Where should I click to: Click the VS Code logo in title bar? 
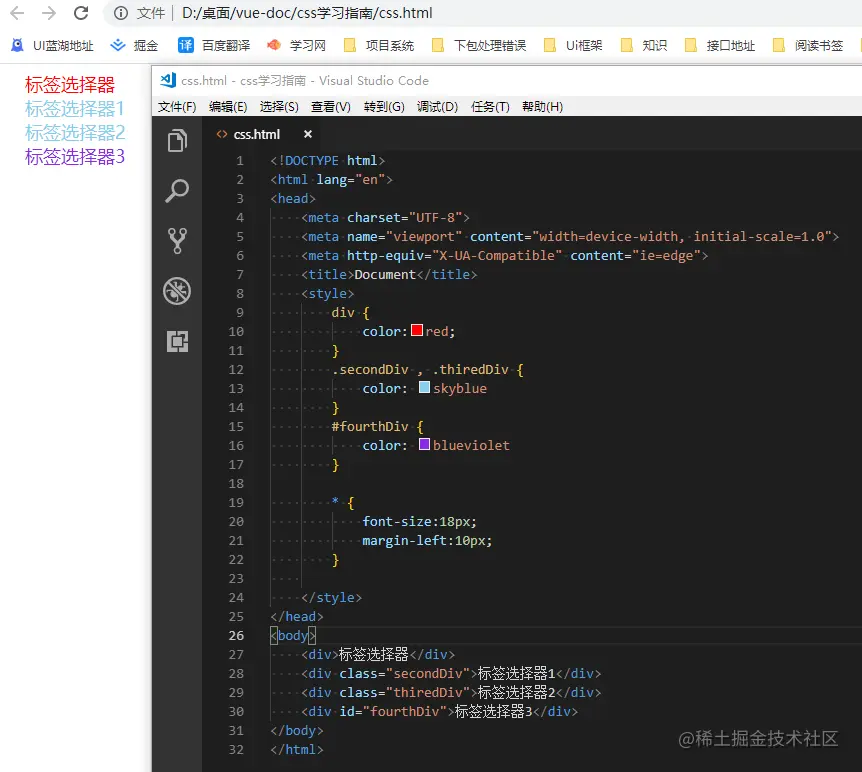pos(168,80)
